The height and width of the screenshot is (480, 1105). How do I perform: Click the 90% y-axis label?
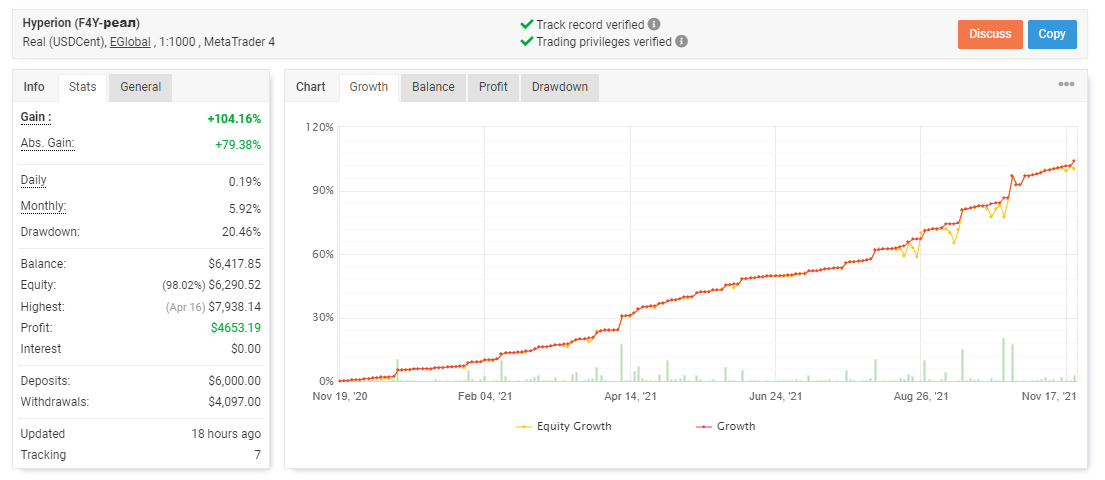tap(323, 191)
